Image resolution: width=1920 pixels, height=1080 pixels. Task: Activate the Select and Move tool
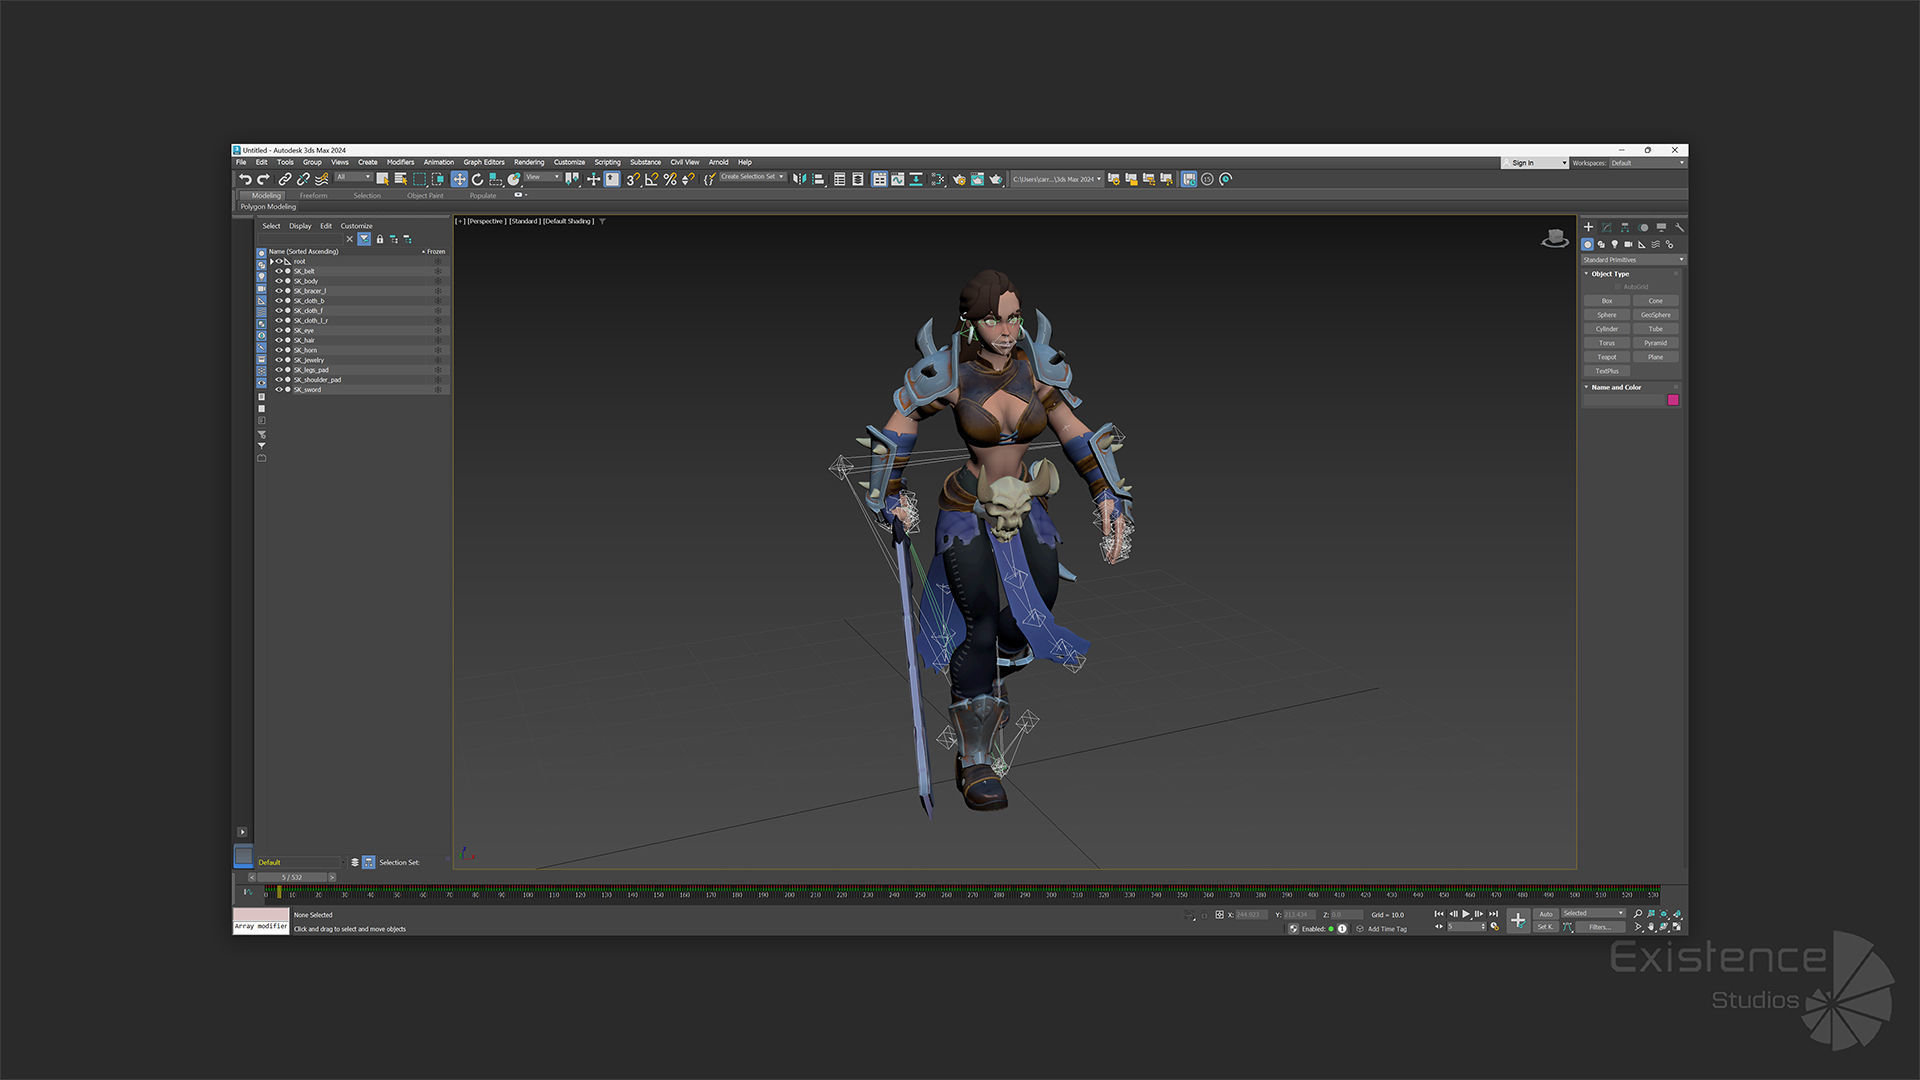pyautogui.click(x=459, y=180)
